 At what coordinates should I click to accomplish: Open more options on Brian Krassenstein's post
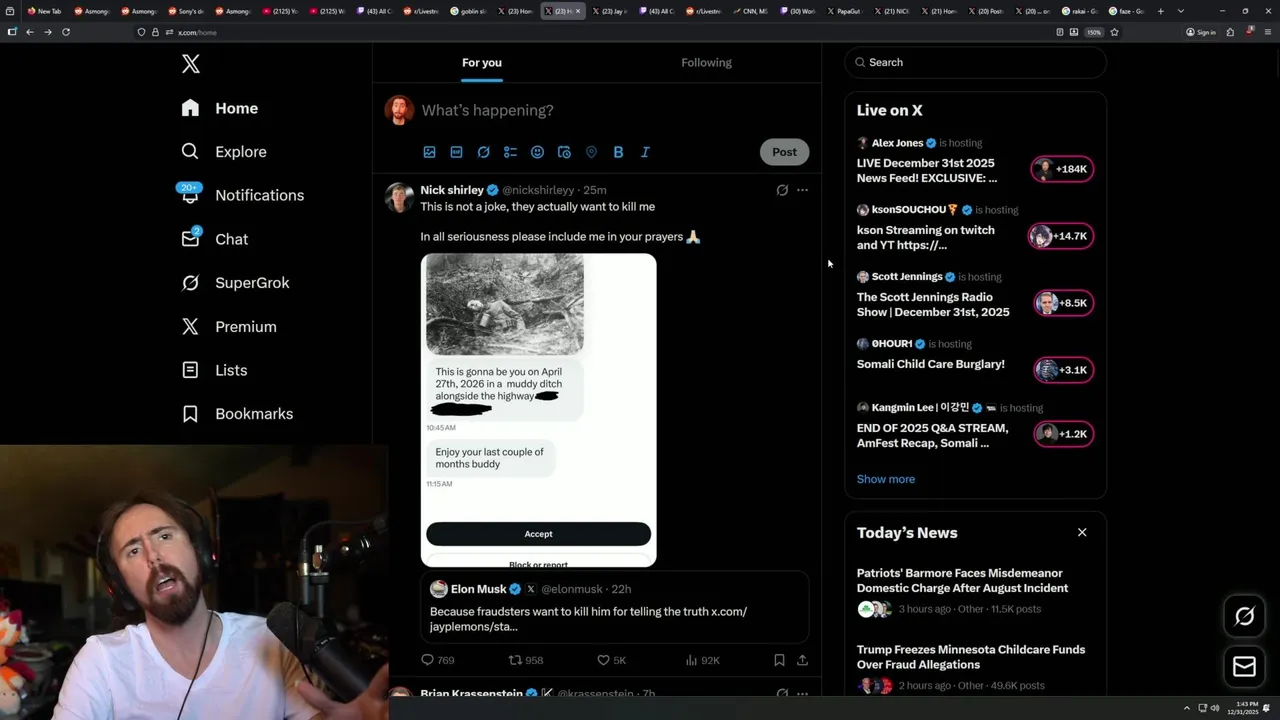(802, 693)
